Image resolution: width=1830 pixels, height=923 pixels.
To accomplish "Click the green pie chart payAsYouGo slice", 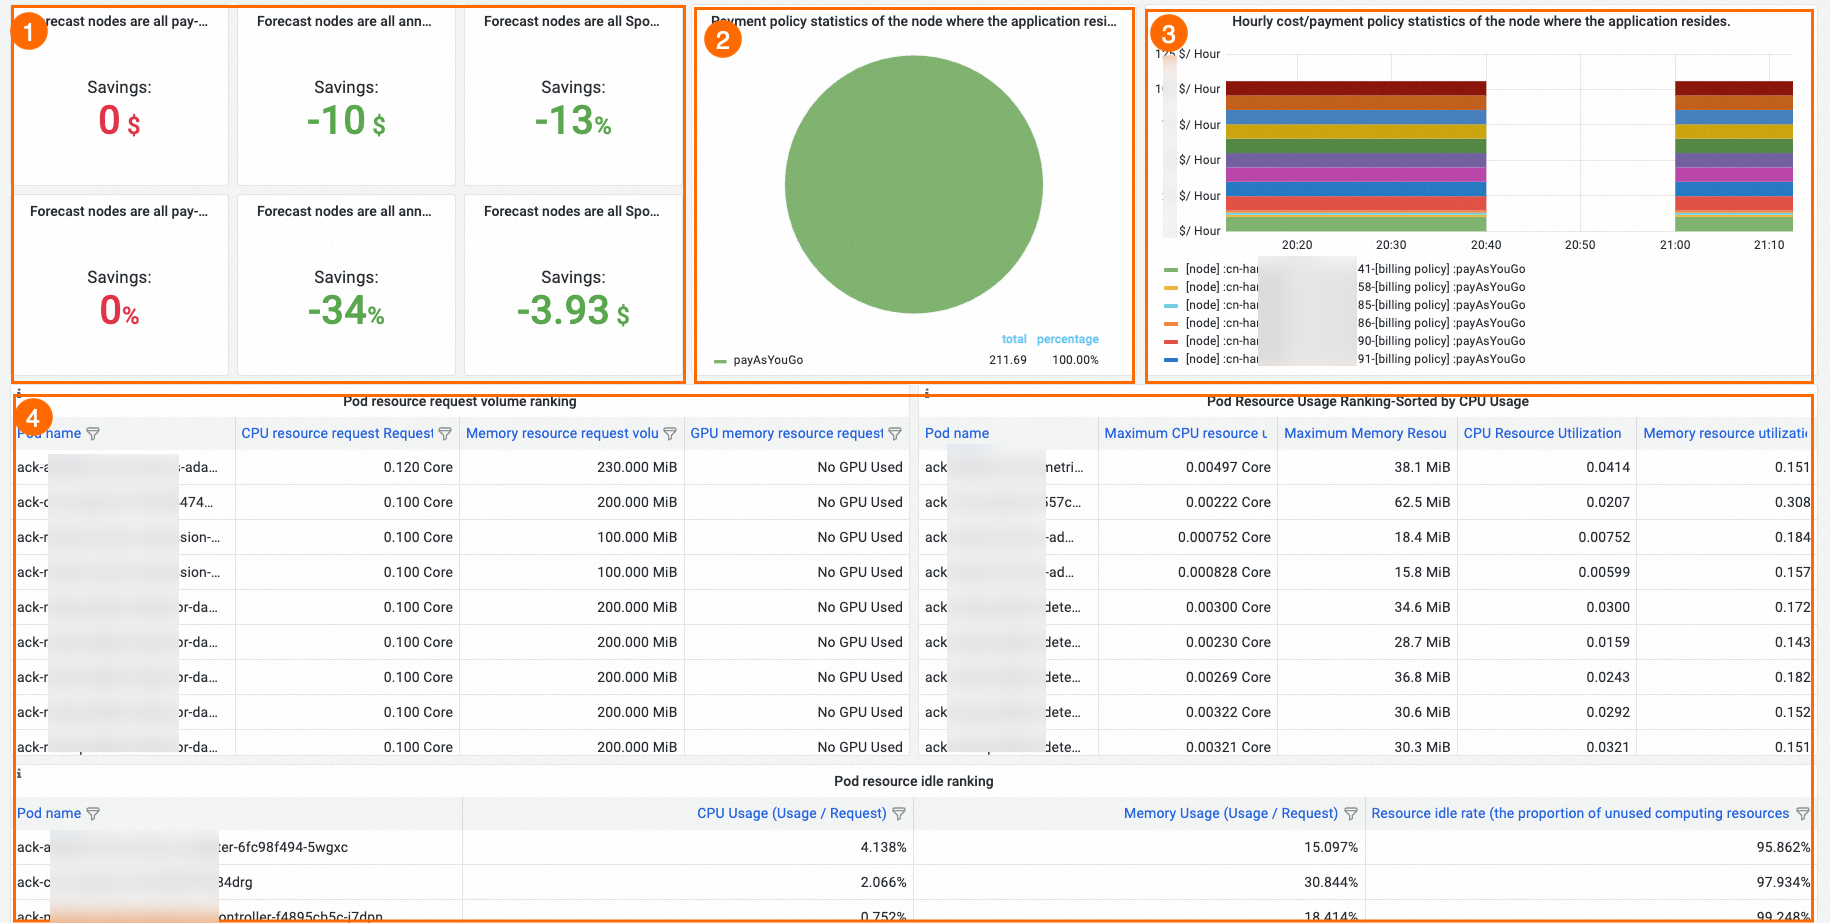I will click(x=914, y=184).
